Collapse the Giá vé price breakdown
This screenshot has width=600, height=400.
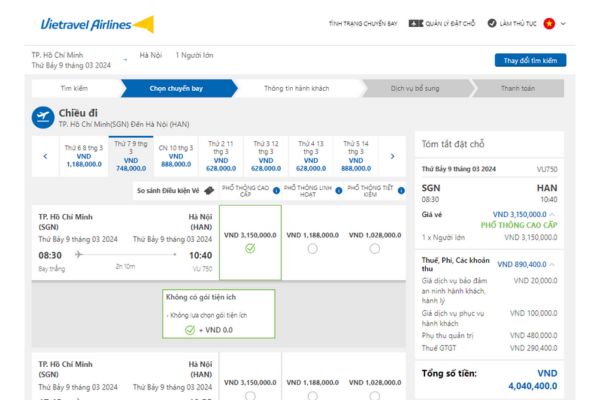pyautogui.click(x=554, y=214)
